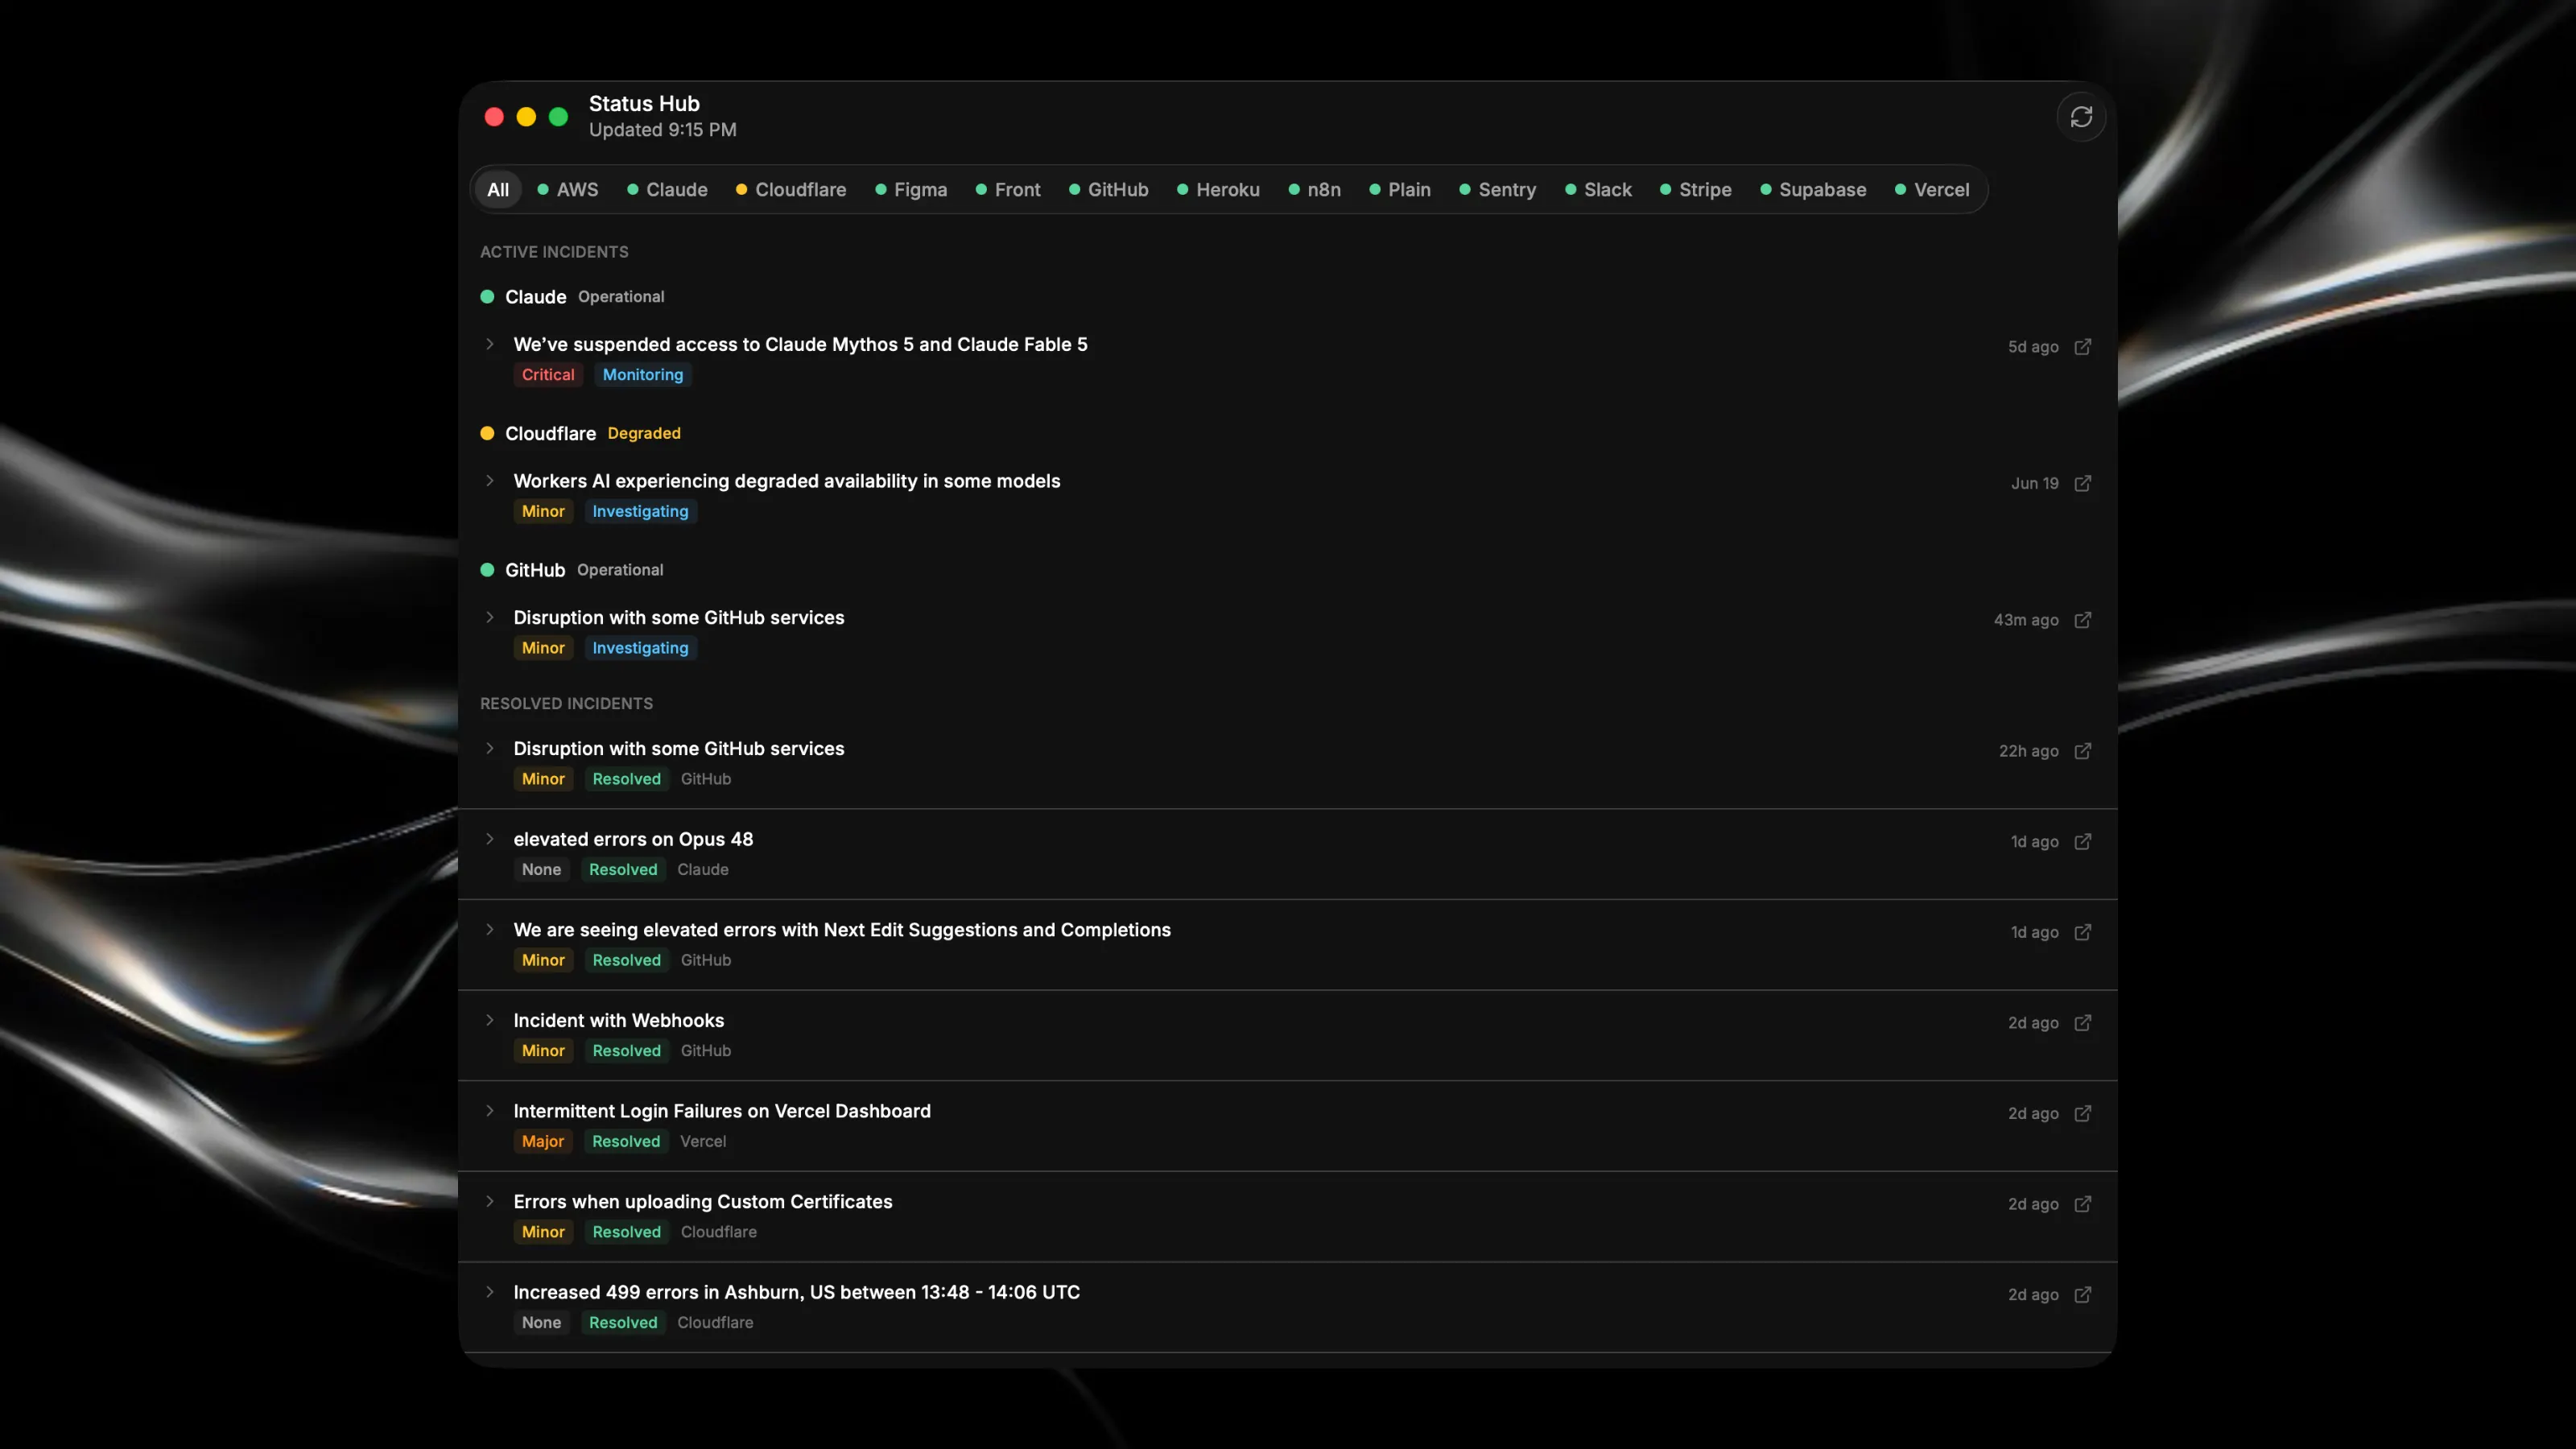This screenshot has width=2576, height=1449.
Task: Switch to the Heroku tab
Action: click(1218, 190)
